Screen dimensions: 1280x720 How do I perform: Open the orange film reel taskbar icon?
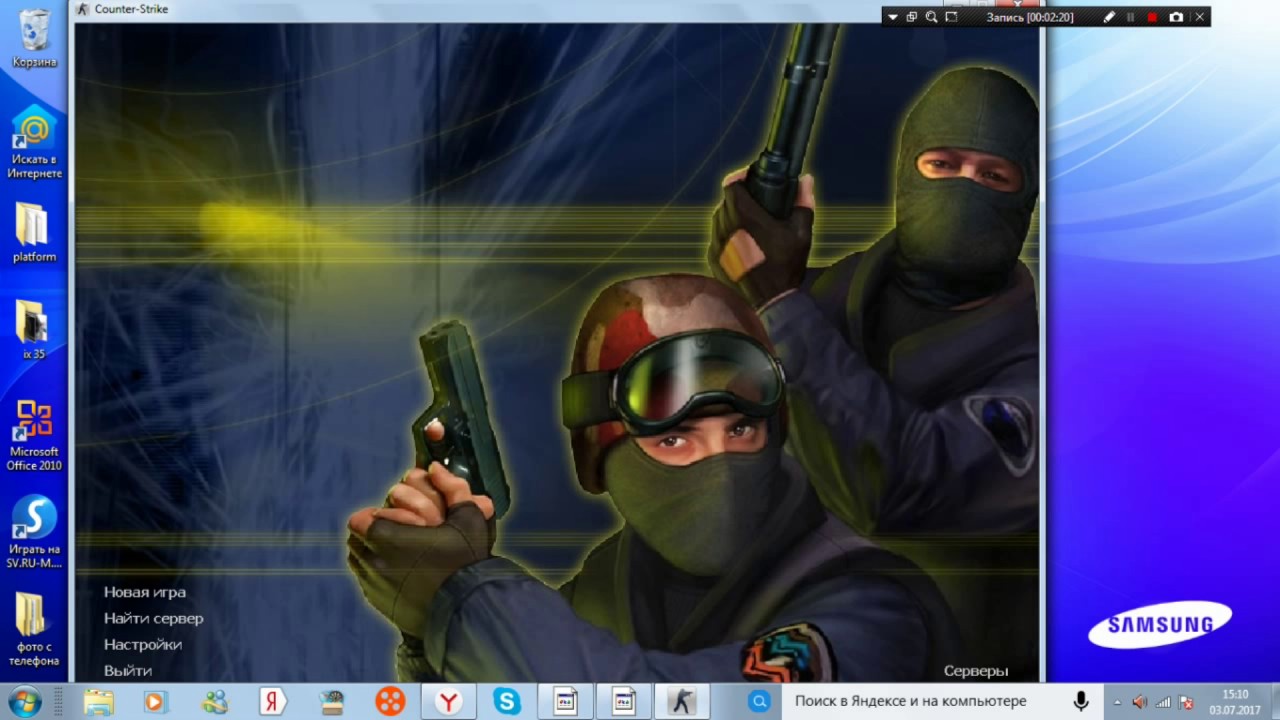[390, 701]
